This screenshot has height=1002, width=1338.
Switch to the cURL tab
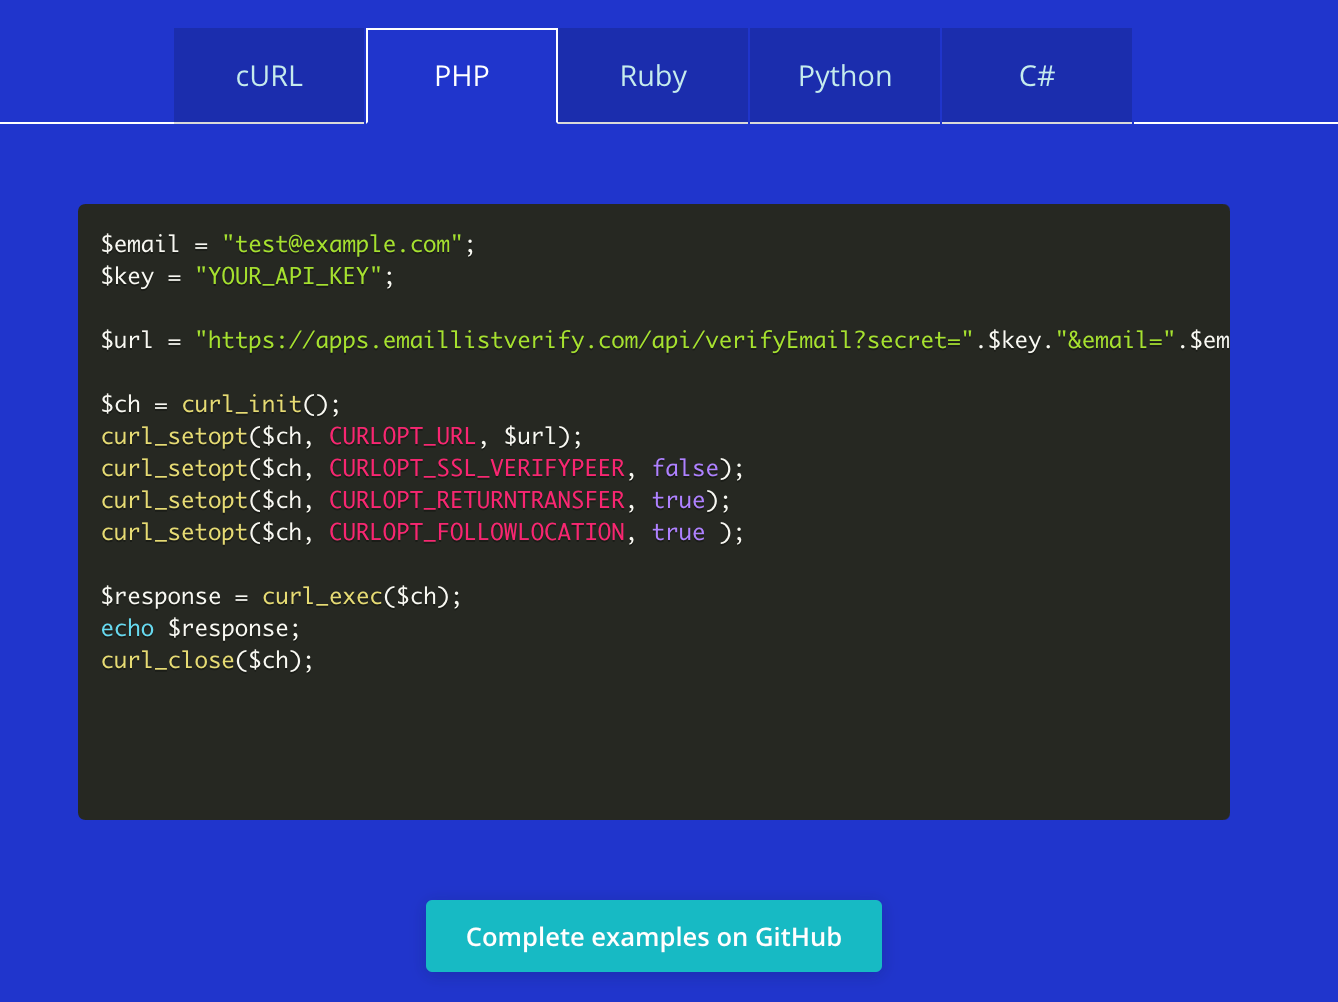coord(269,76)
